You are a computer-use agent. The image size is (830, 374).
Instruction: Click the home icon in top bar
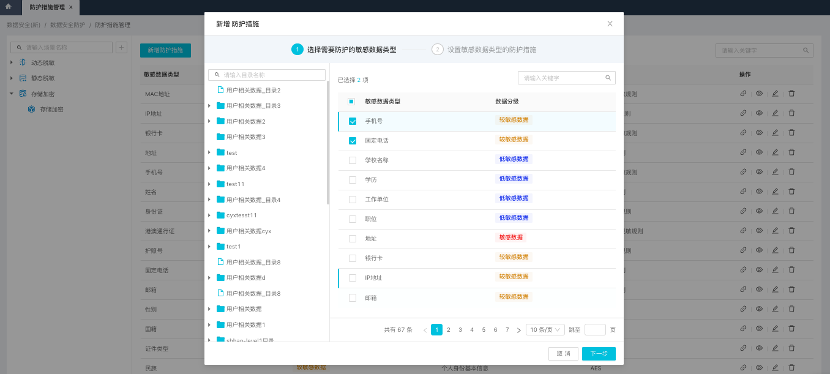[x=8, y=7]
